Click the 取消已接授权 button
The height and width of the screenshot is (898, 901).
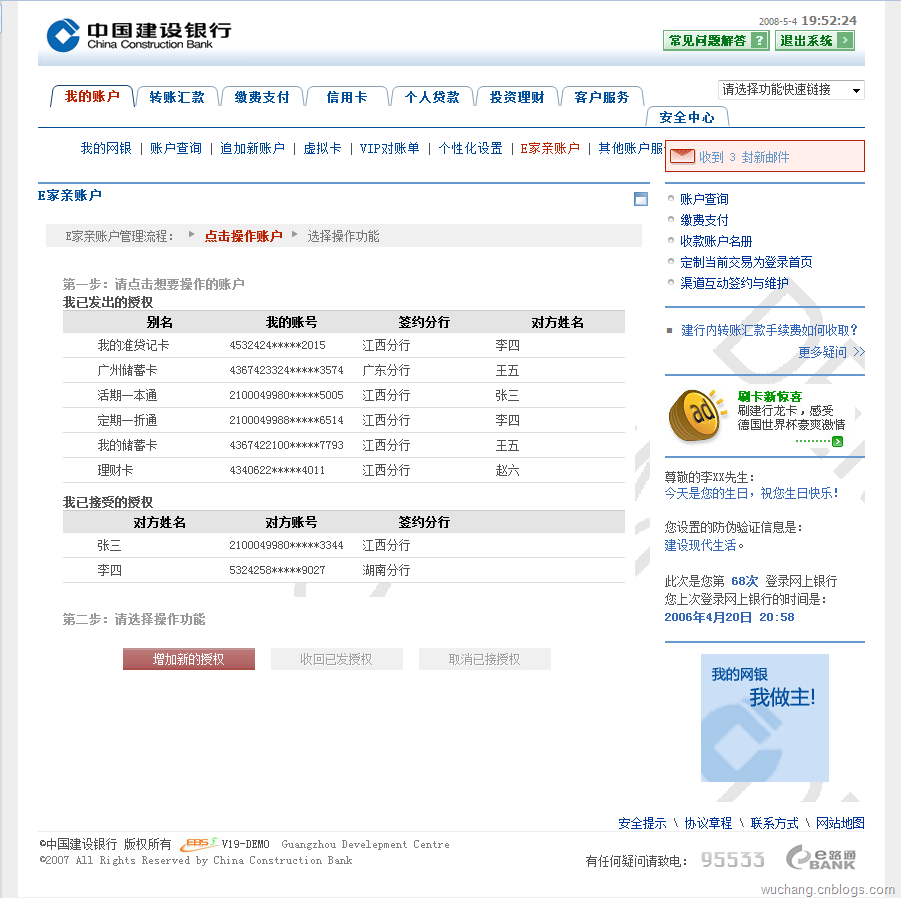pyautogui.click(x=484, y=659)
